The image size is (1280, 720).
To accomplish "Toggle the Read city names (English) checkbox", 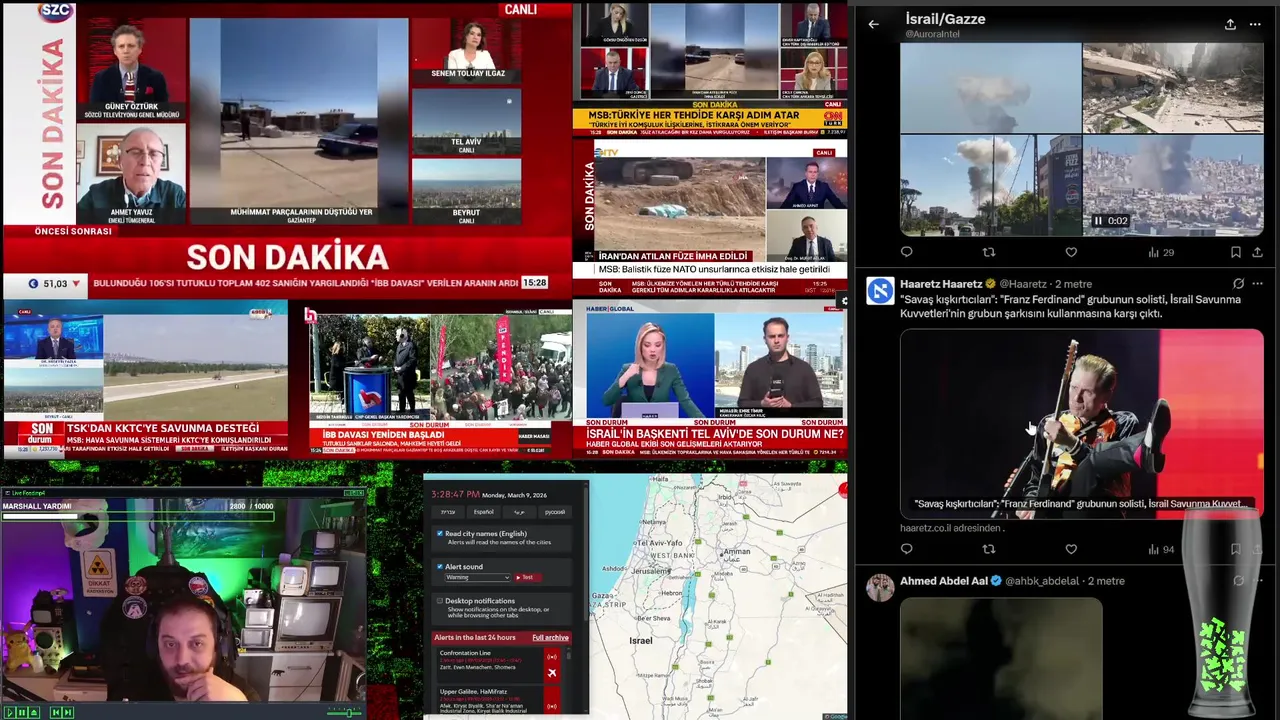I will point(440,534).
